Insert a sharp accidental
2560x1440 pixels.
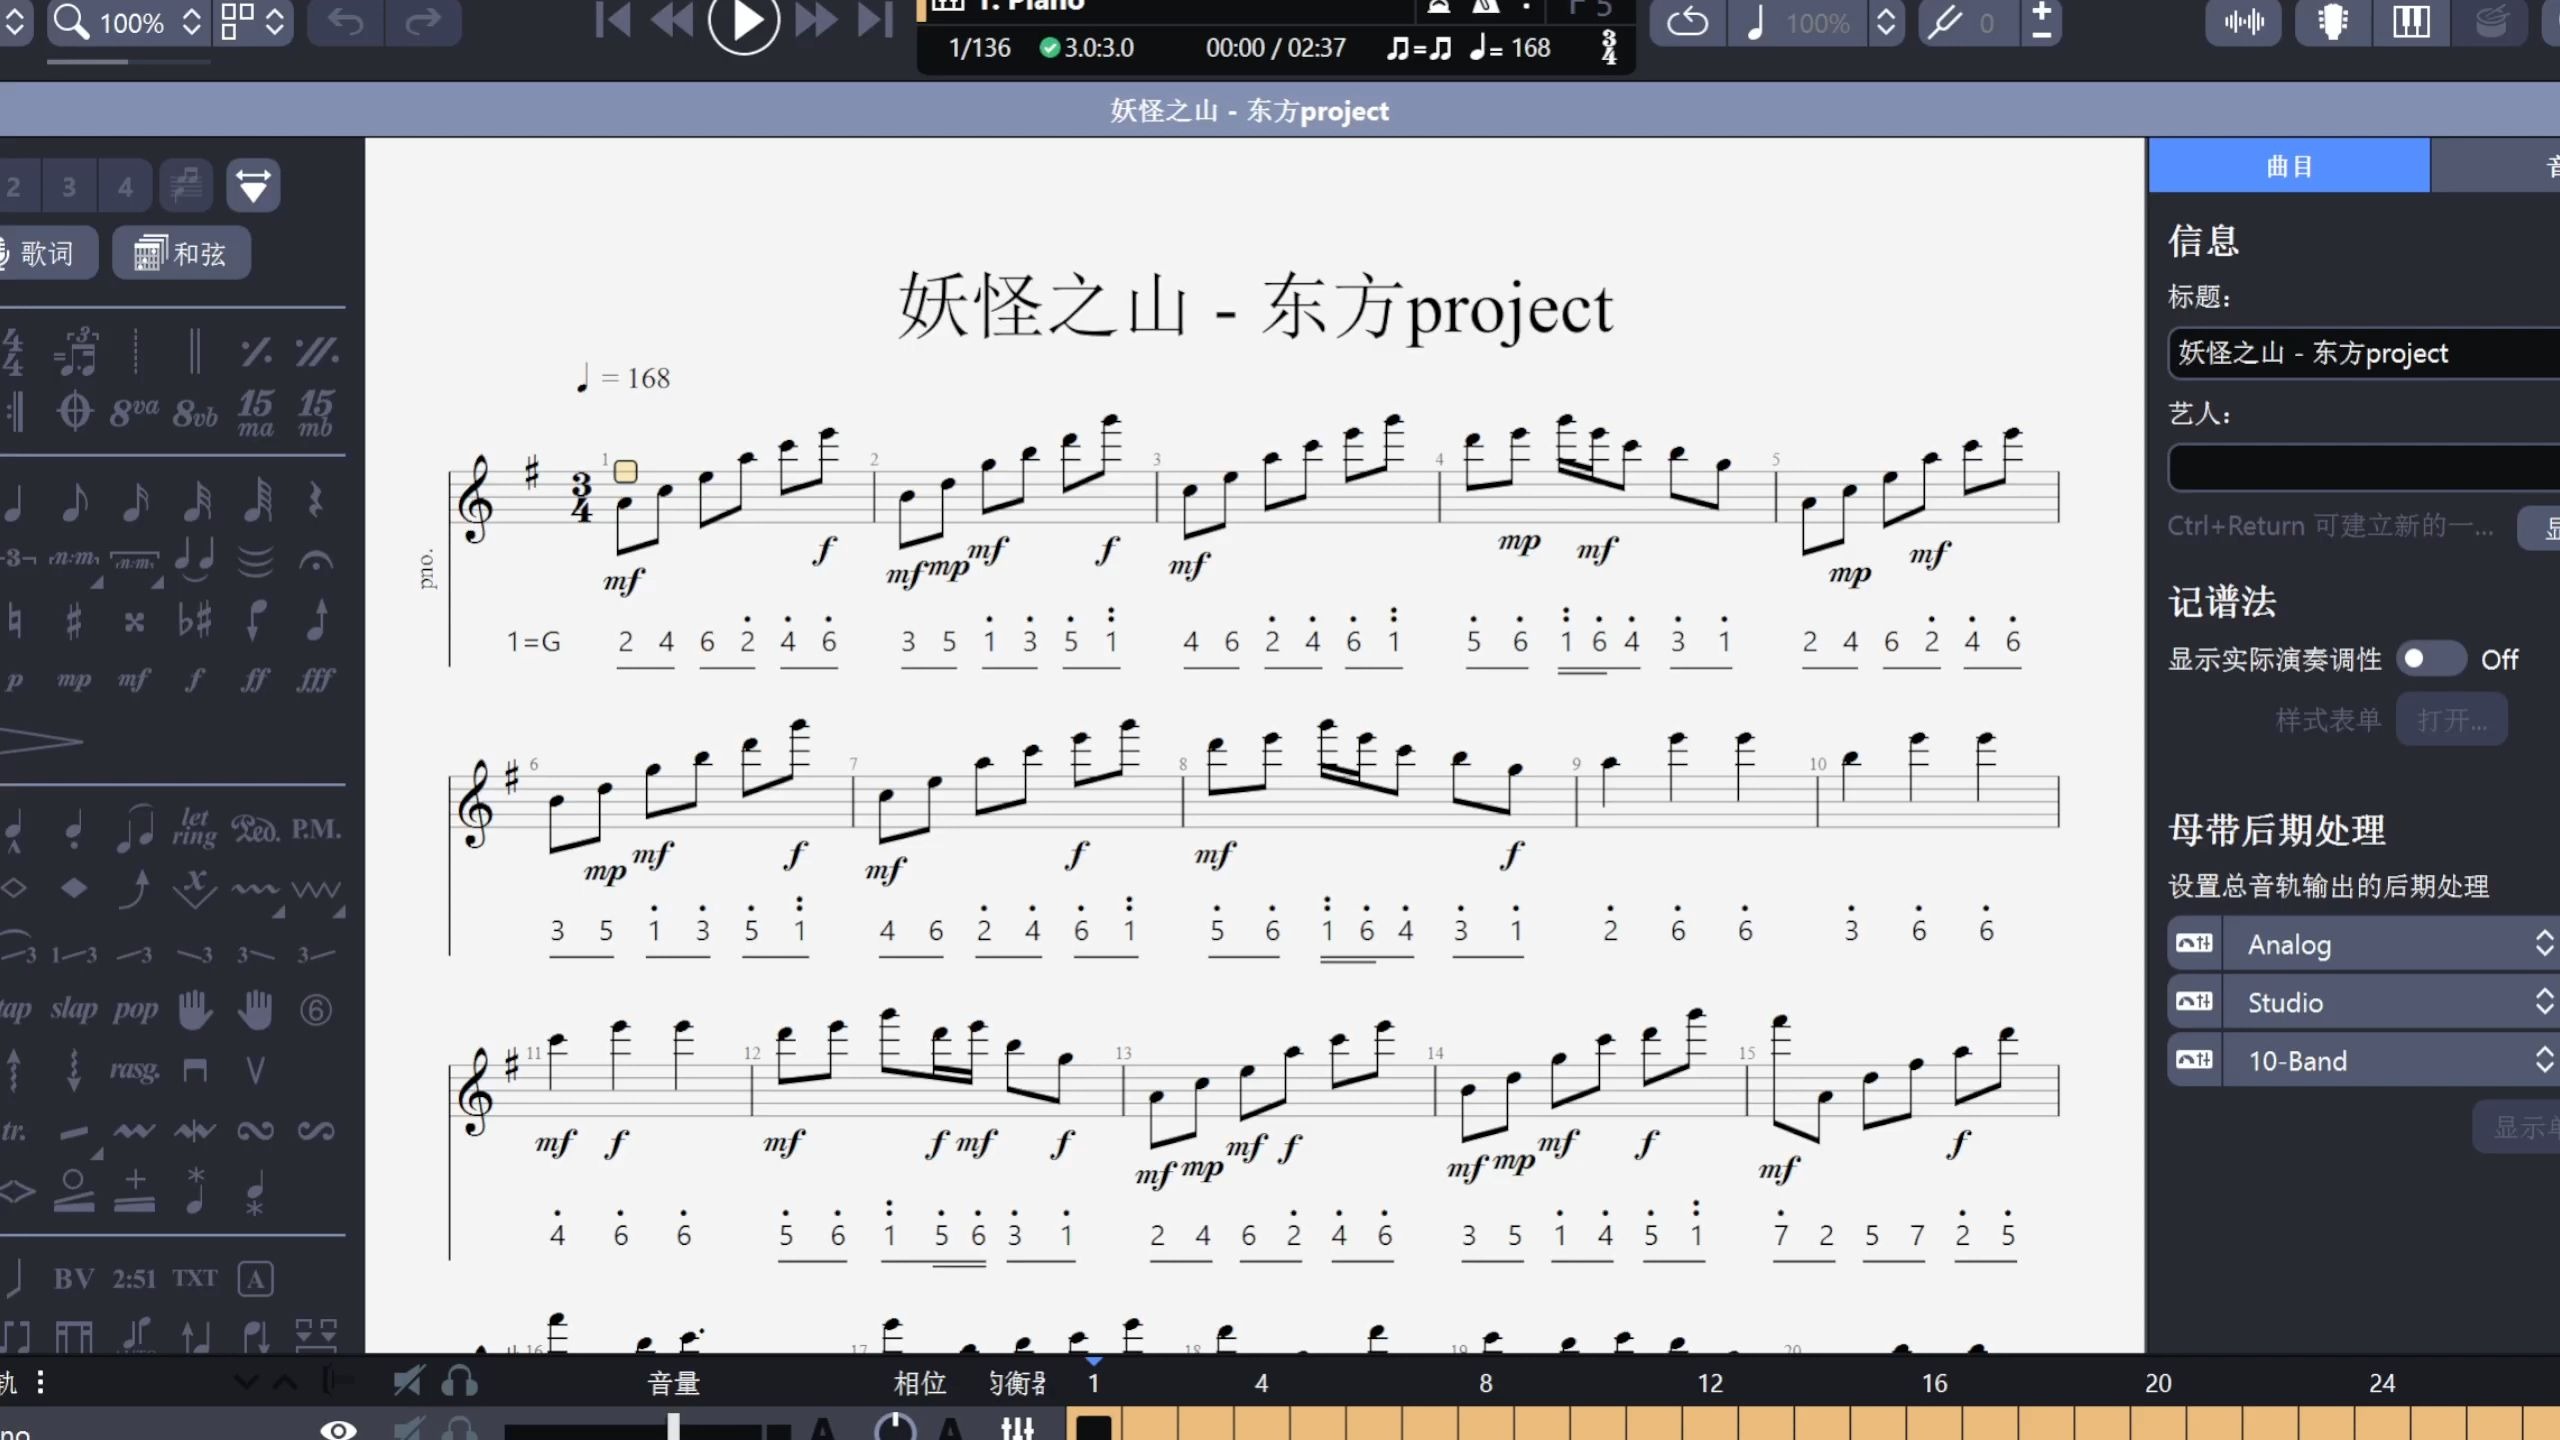pyautogui.click(x=74, y=620)
